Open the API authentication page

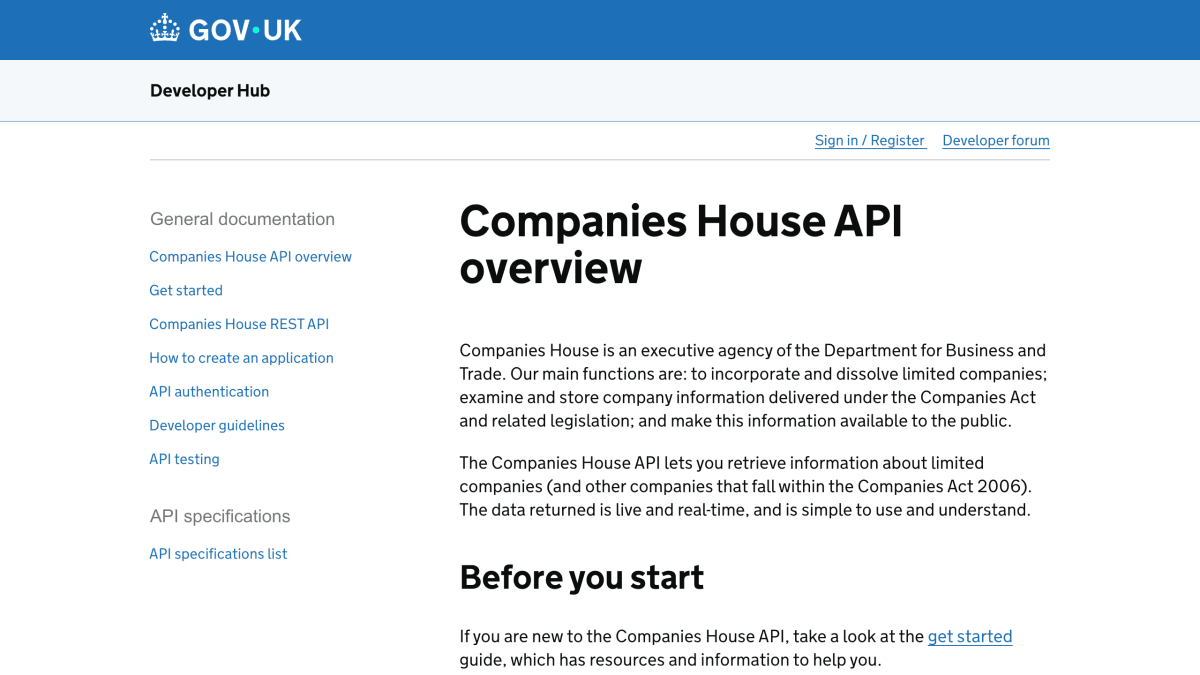coord(209,391)
